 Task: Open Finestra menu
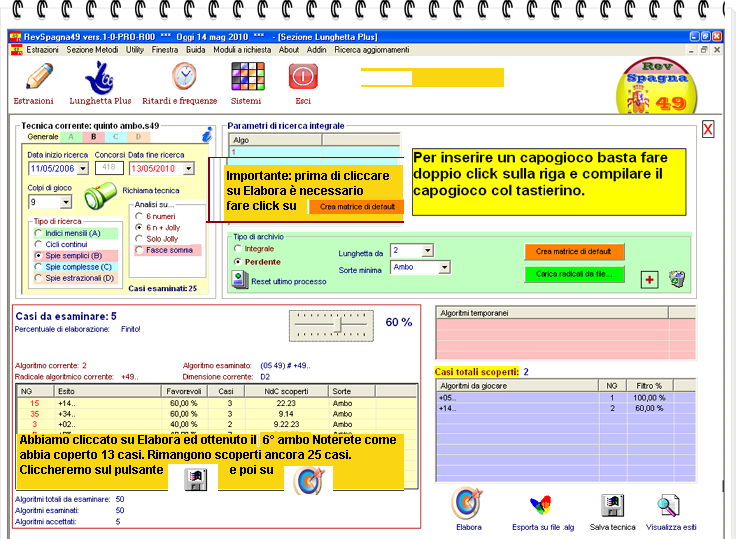[x=165, y=50]
